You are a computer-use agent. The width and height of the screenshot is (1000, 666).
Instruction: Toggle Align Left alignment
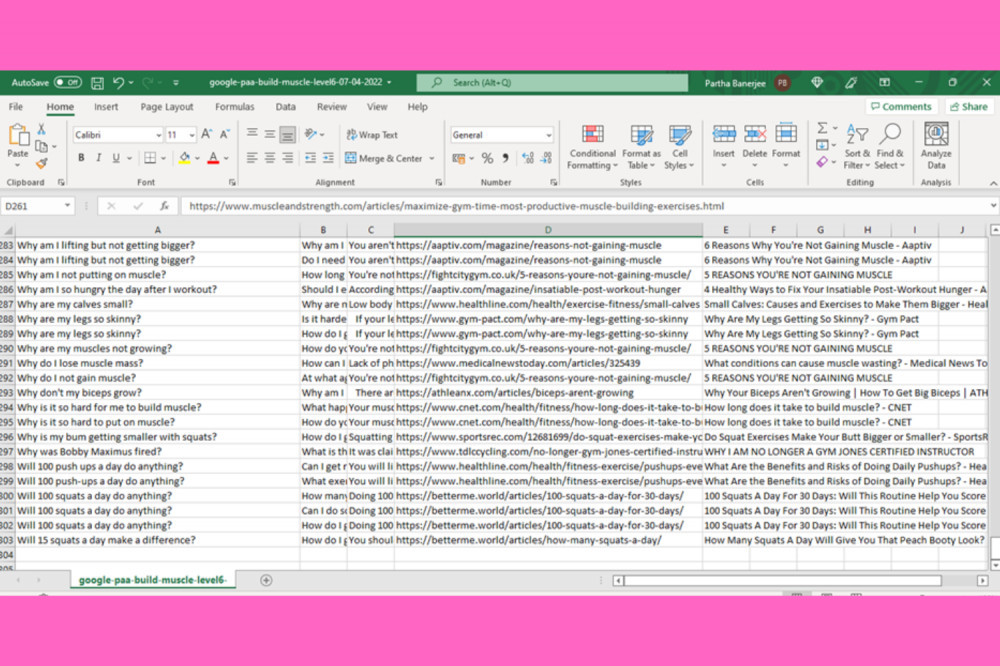[x=252, y=158]
